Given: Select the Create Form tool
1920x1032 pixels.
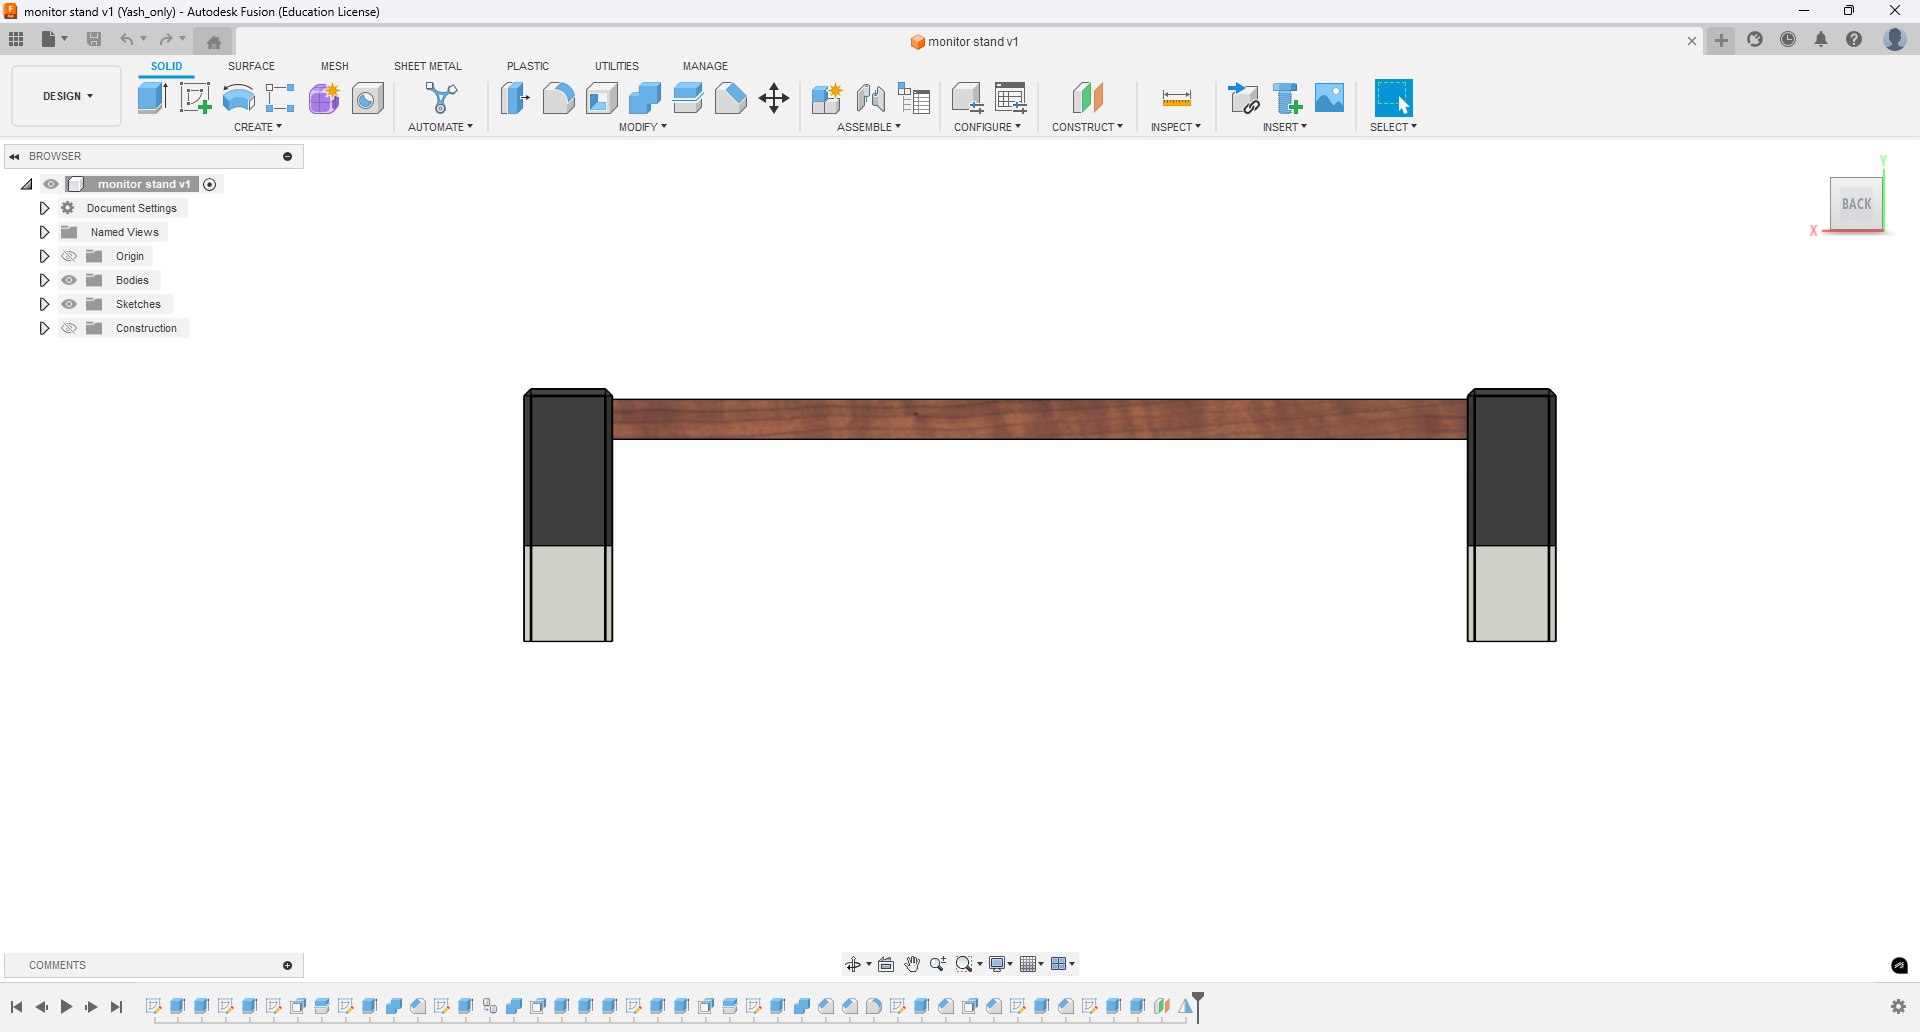Looking at the screenshot, I should click(x=324, y=97).
